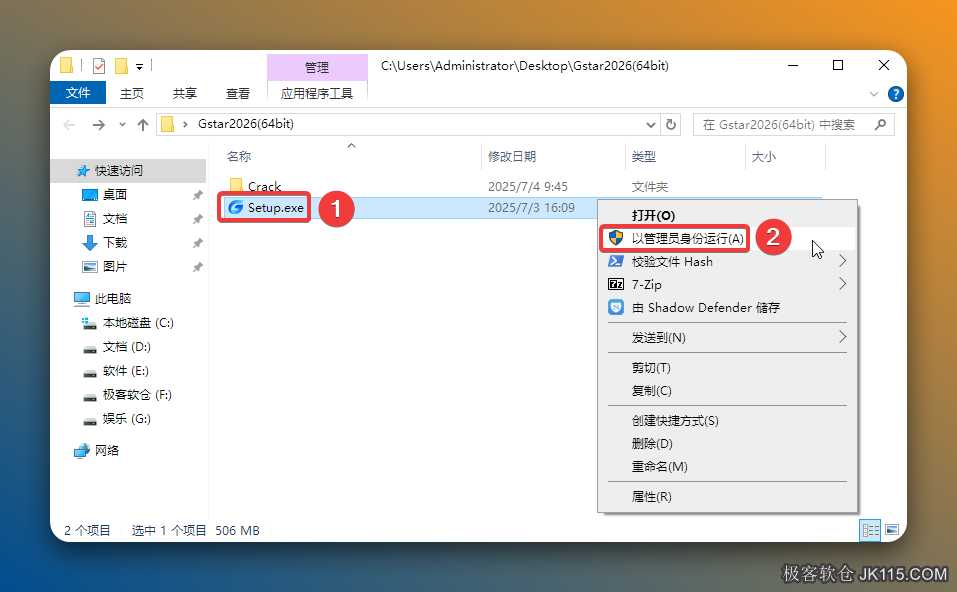
Task: Open 下载 in quick access
Action: (115, 242)
